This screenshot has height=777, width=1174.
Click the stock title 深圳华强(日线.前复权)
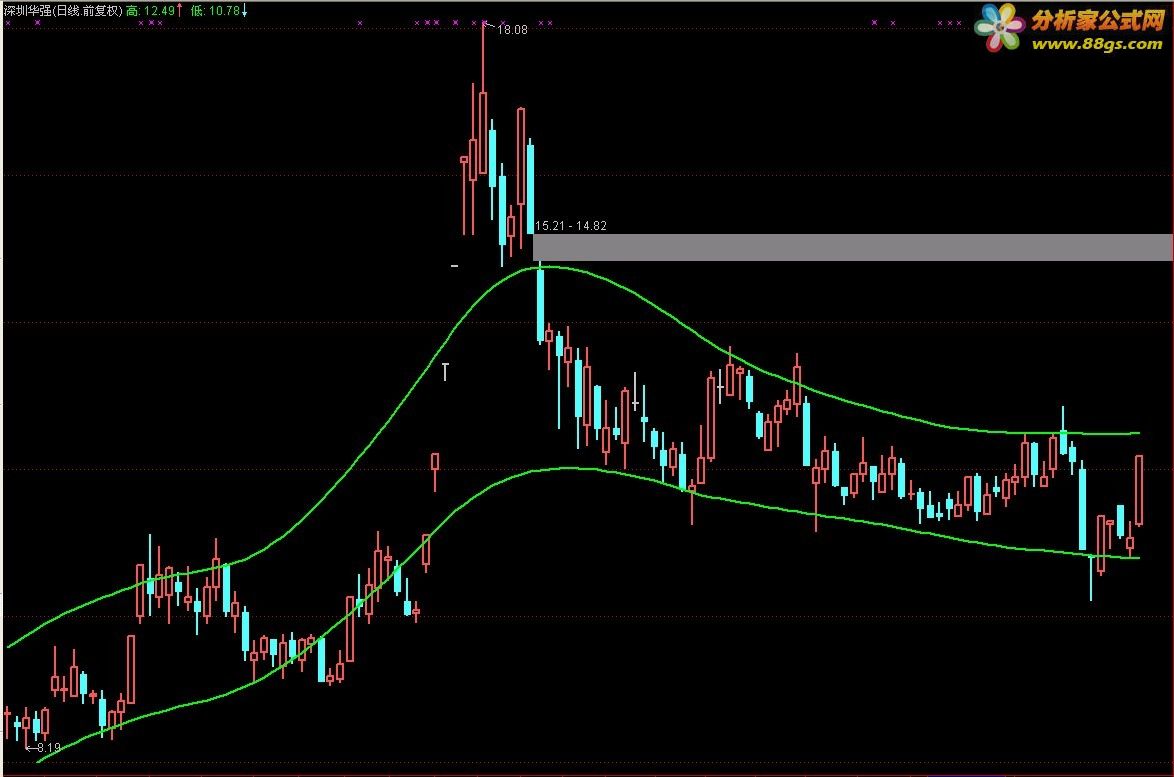pyautogui.click(x=63, y=10)
